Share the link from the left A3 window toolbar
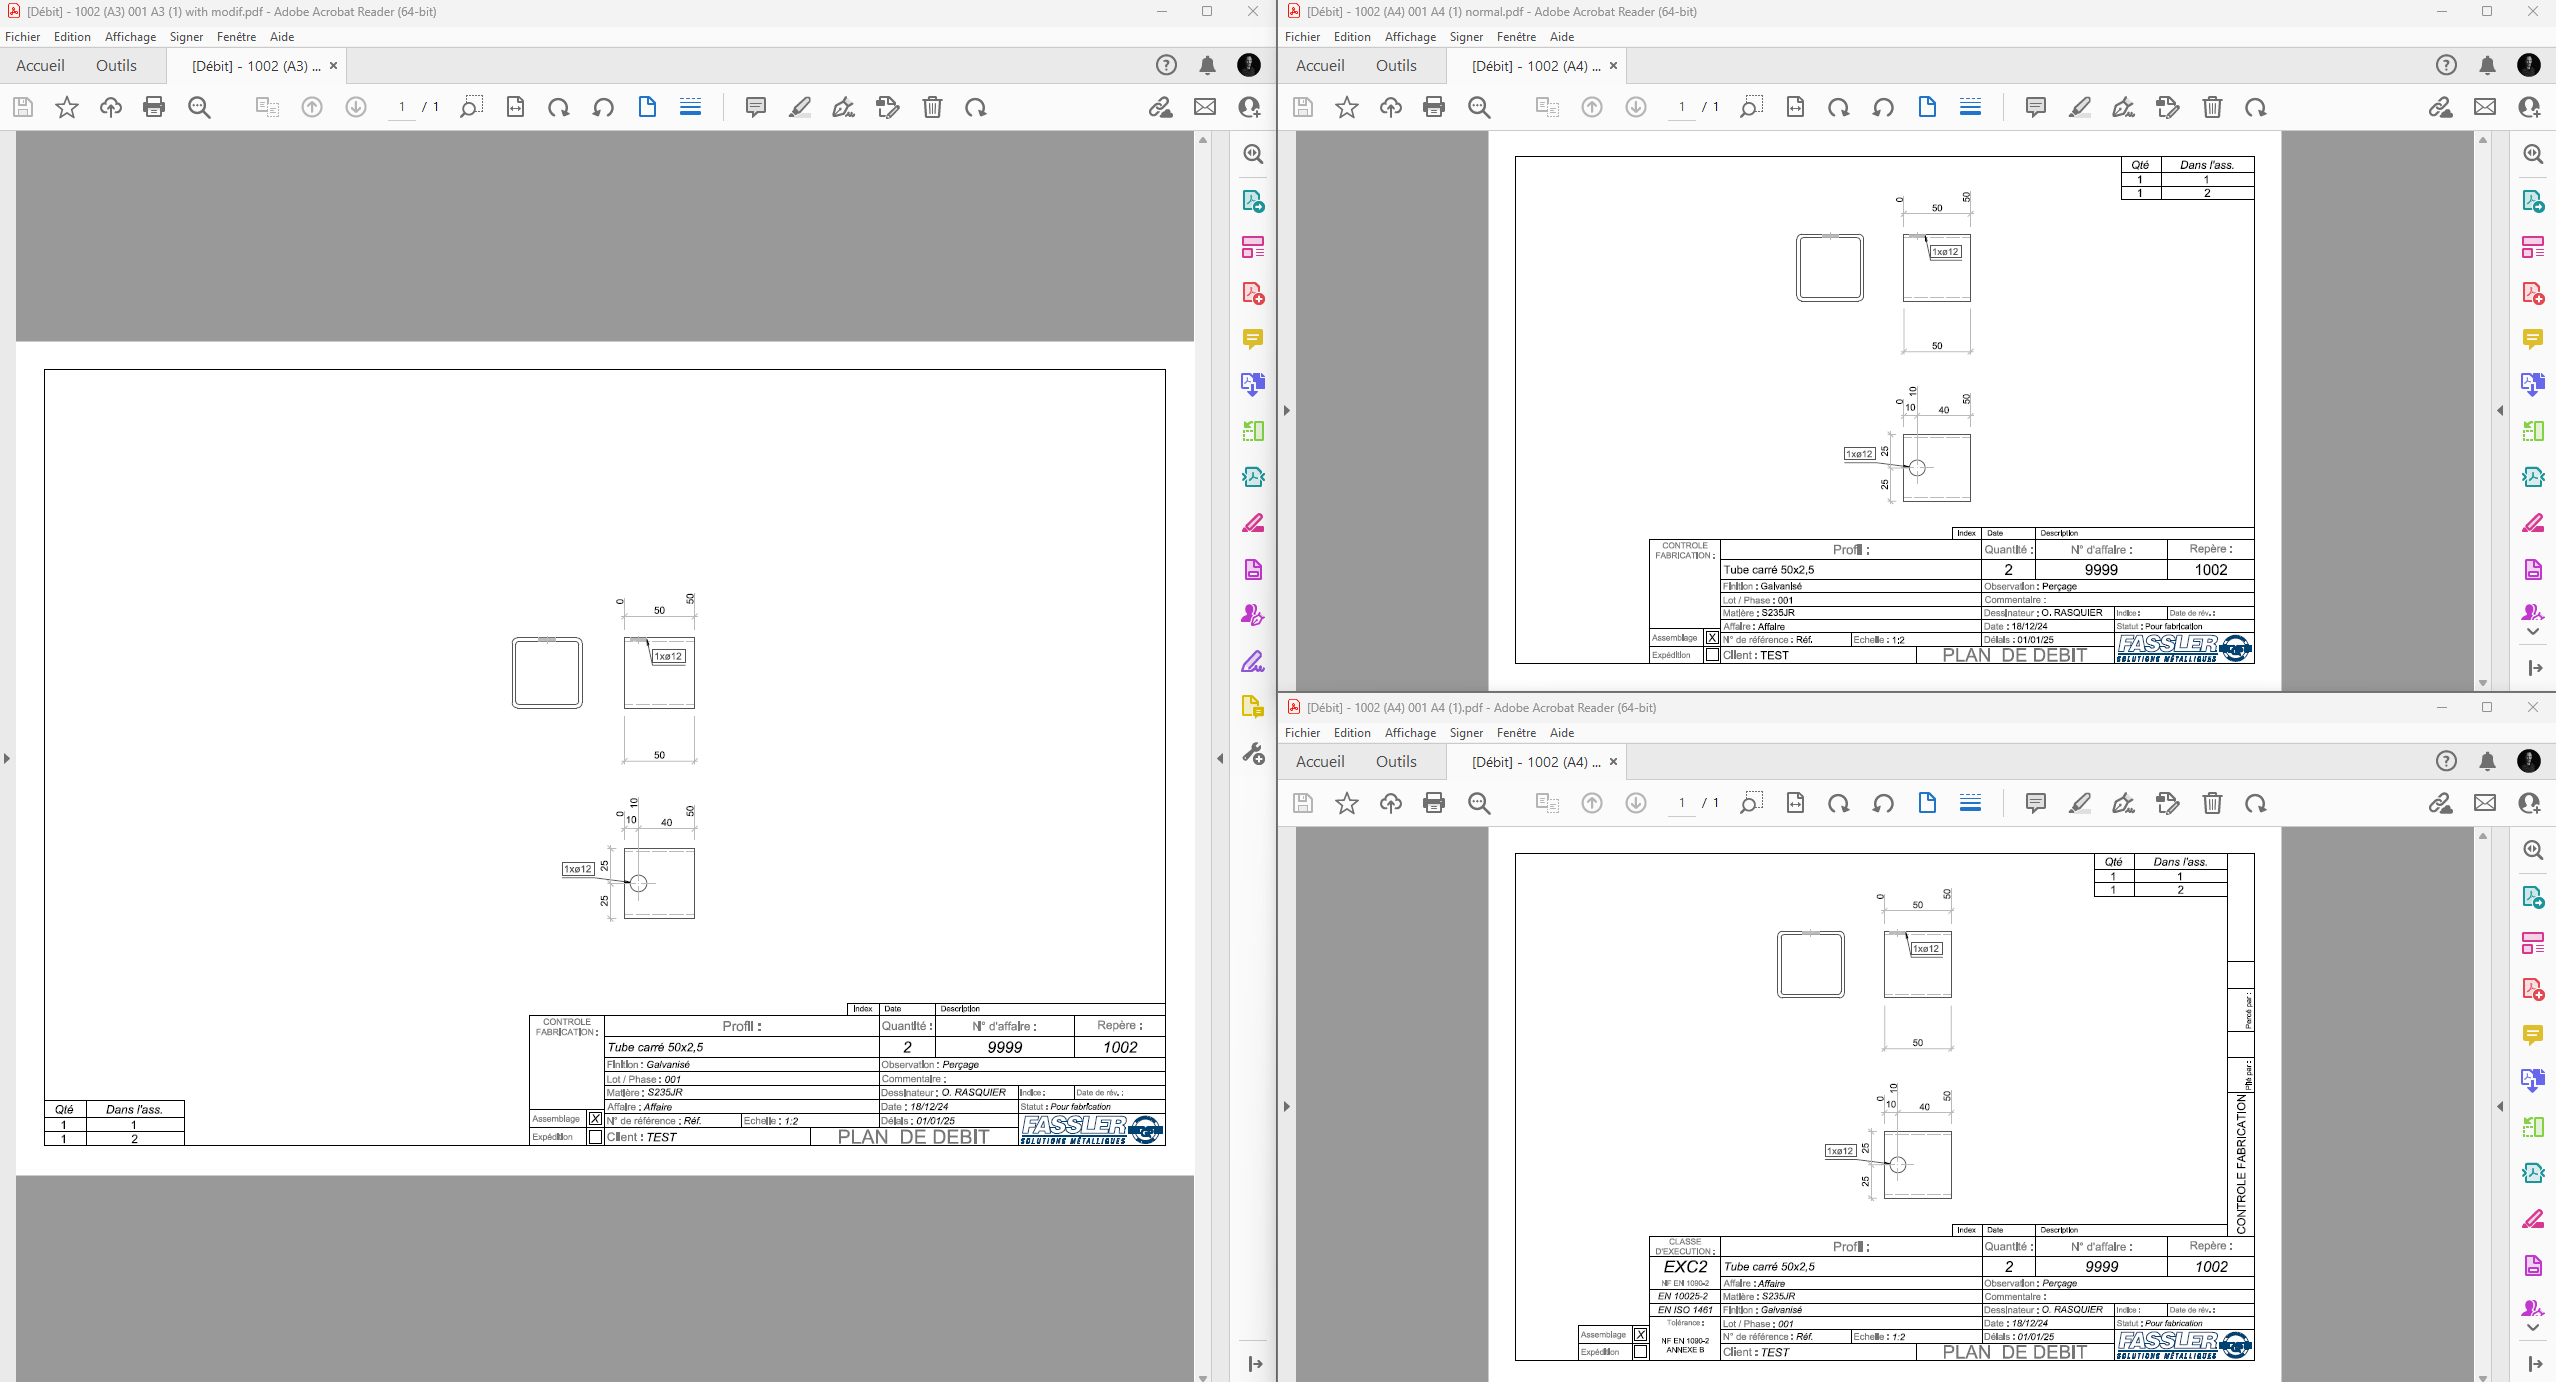The height and width of the screenshot is (1382, 2556). pos(1161,107)
